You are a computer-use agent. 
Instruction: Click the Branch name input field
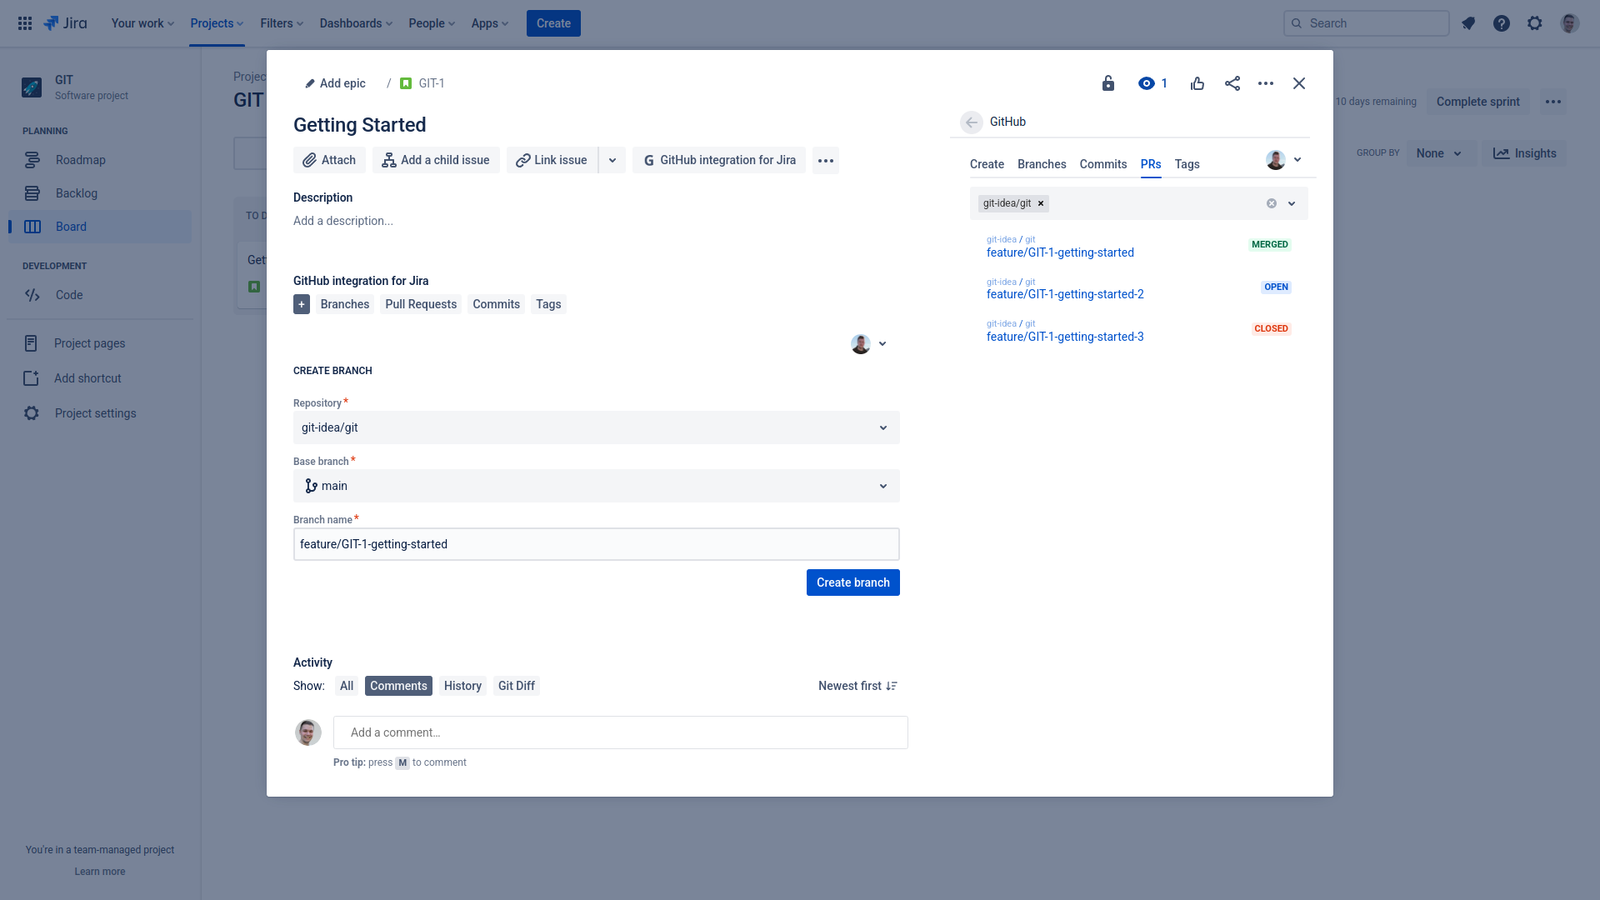pyautogui.click(x=596, y=544)
